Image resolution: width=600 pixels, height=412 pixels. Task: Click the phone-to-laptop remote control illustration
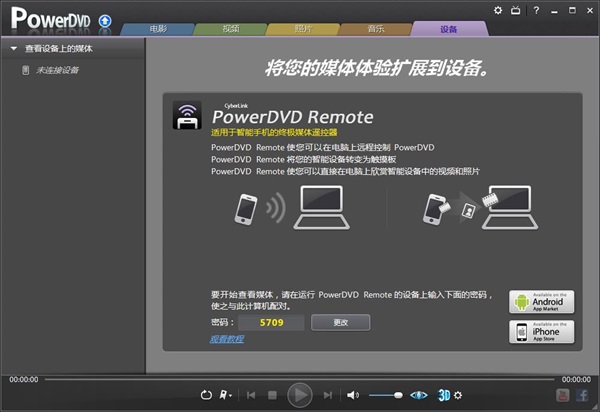click(292, 208)
